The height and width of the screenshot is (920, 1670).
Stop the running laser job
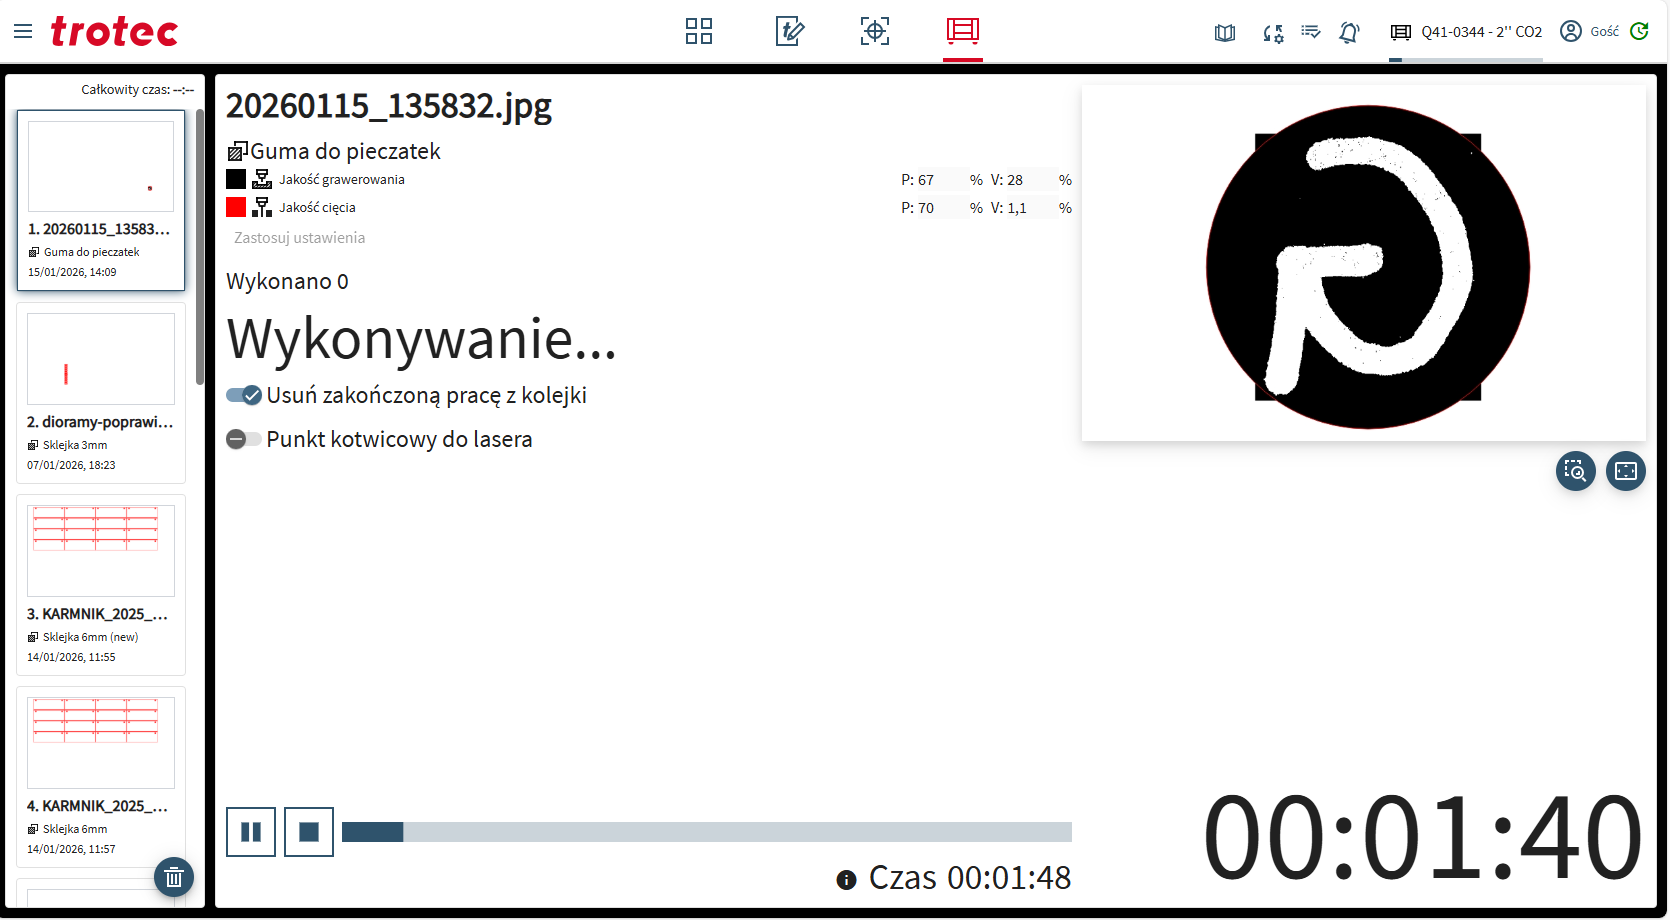(309, 831)
